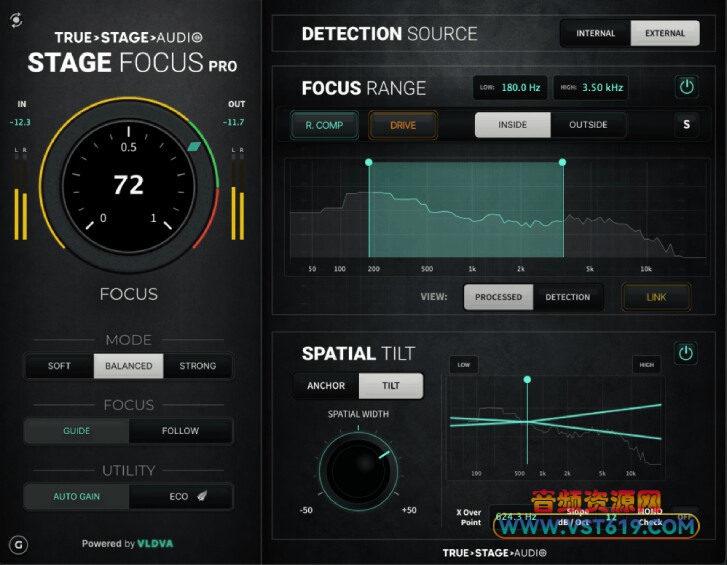Click the swirl logo icon at top-left
The height and width of the screenshot is (565, 727).
click(16, 20)
